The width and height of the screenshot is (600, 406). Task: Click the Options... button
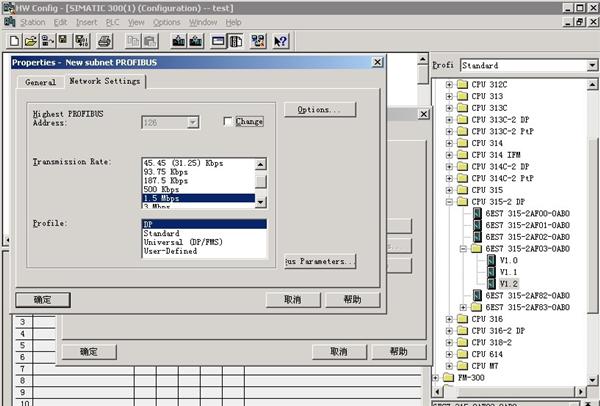click(x=320, y=110)
